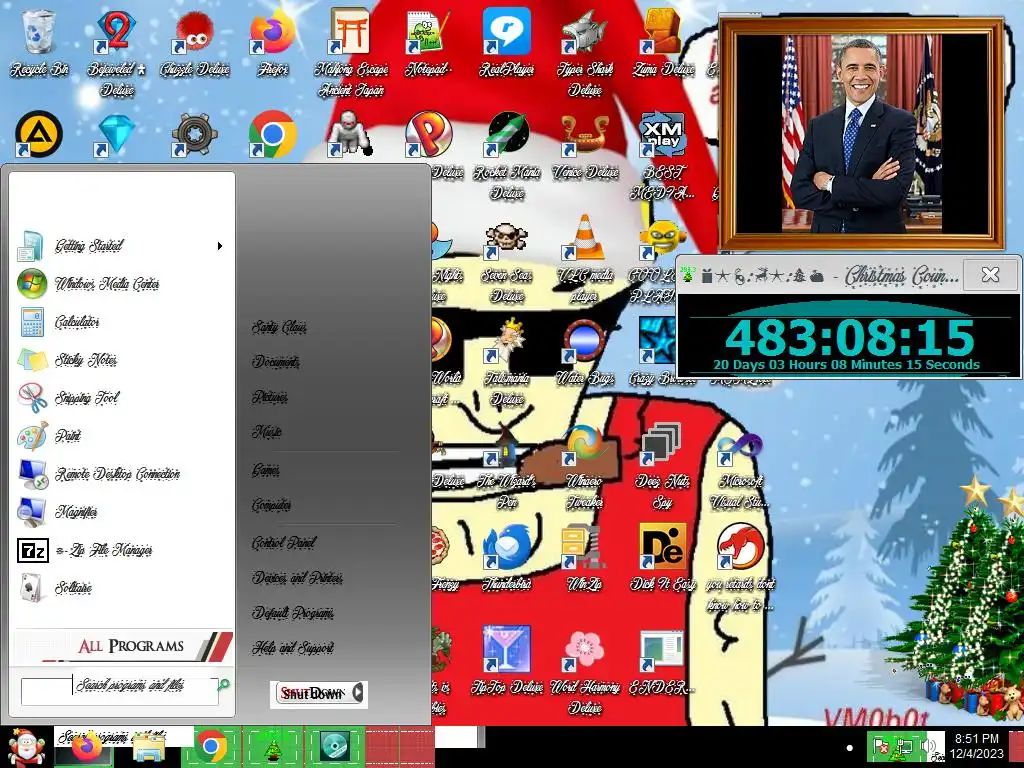Open WinZip desktop shortcut

[x=584, y=559]
